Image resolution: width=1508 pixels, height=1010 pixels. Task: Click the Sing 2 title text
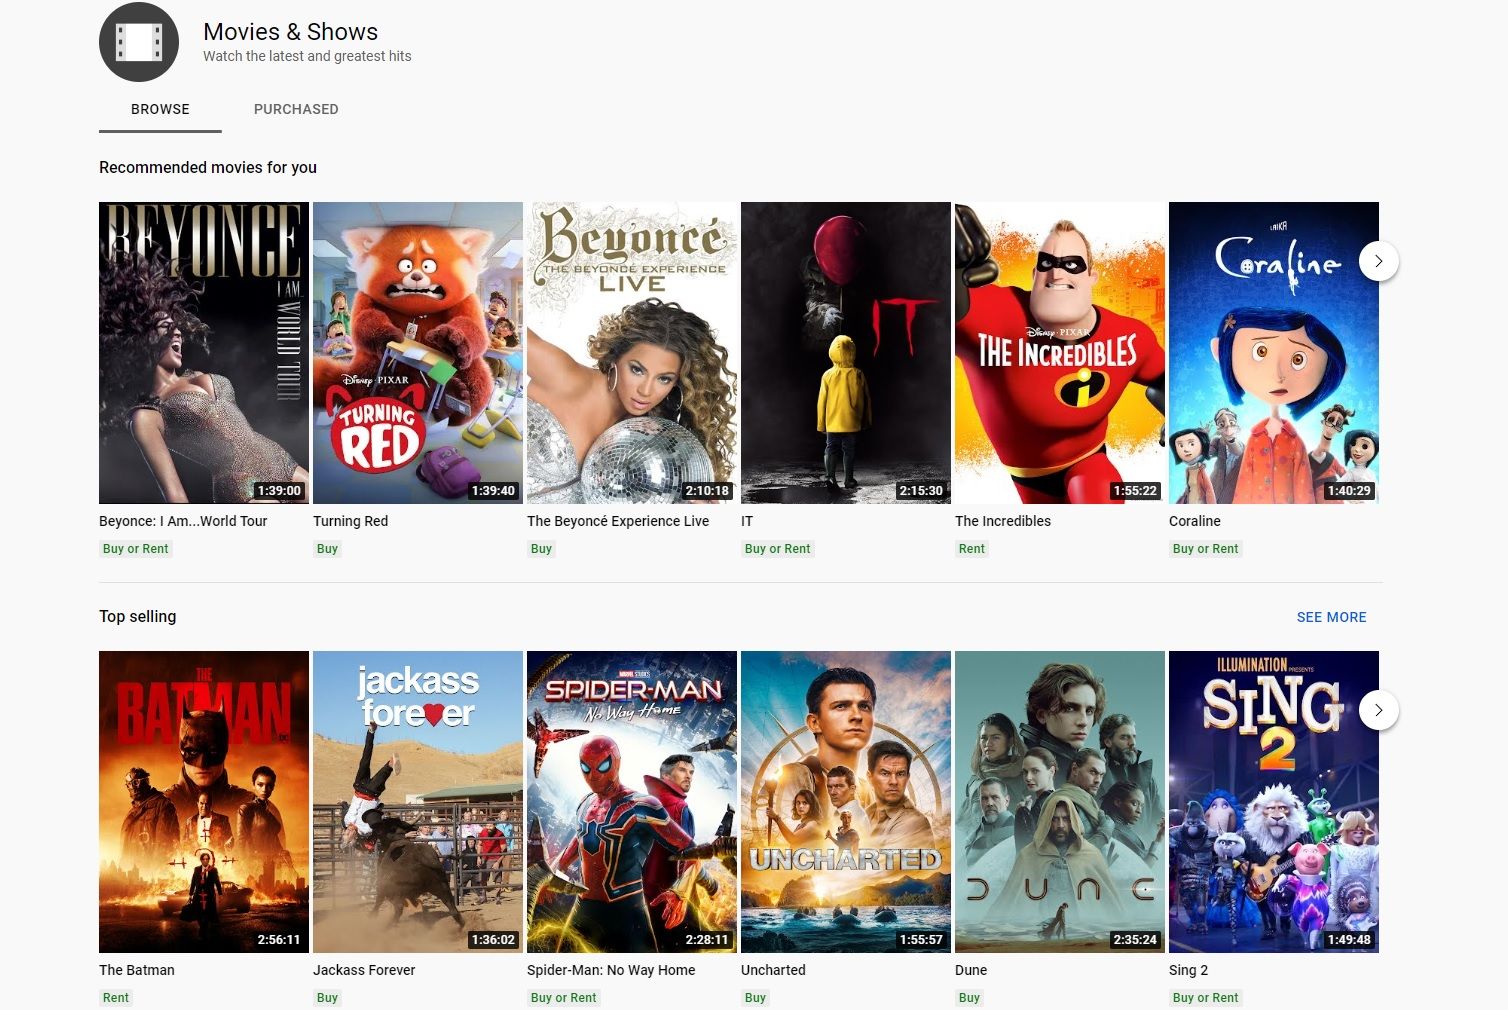[x=1188, y=970]
